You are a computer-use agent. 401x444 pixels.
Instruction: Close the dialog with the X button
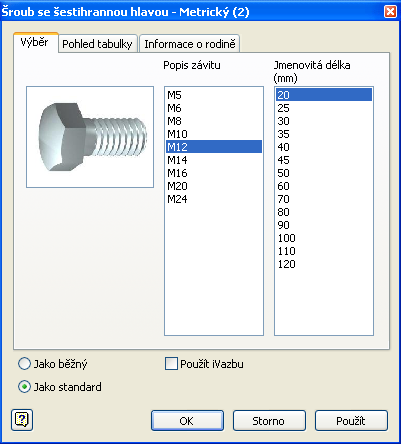click(x=390, y=12)
